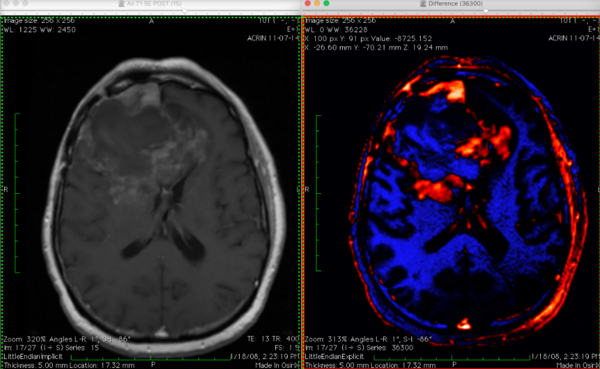Click the image slider thumb above T1 image
The image size is (600, 369).
[185, 11]
